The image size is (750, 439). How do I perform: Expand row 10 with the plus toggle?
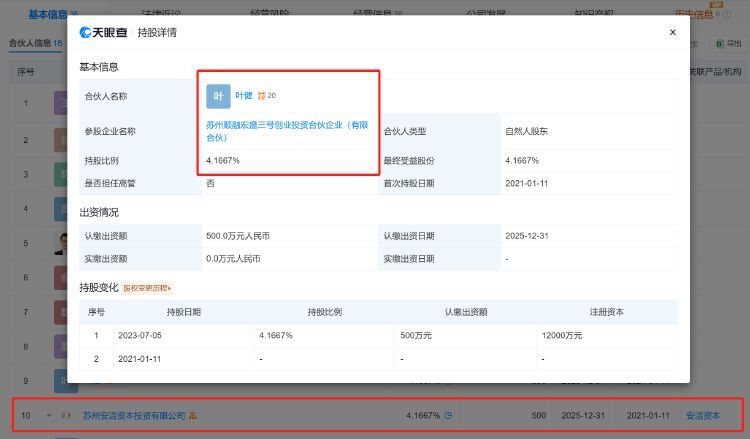[x=49, y=416]
